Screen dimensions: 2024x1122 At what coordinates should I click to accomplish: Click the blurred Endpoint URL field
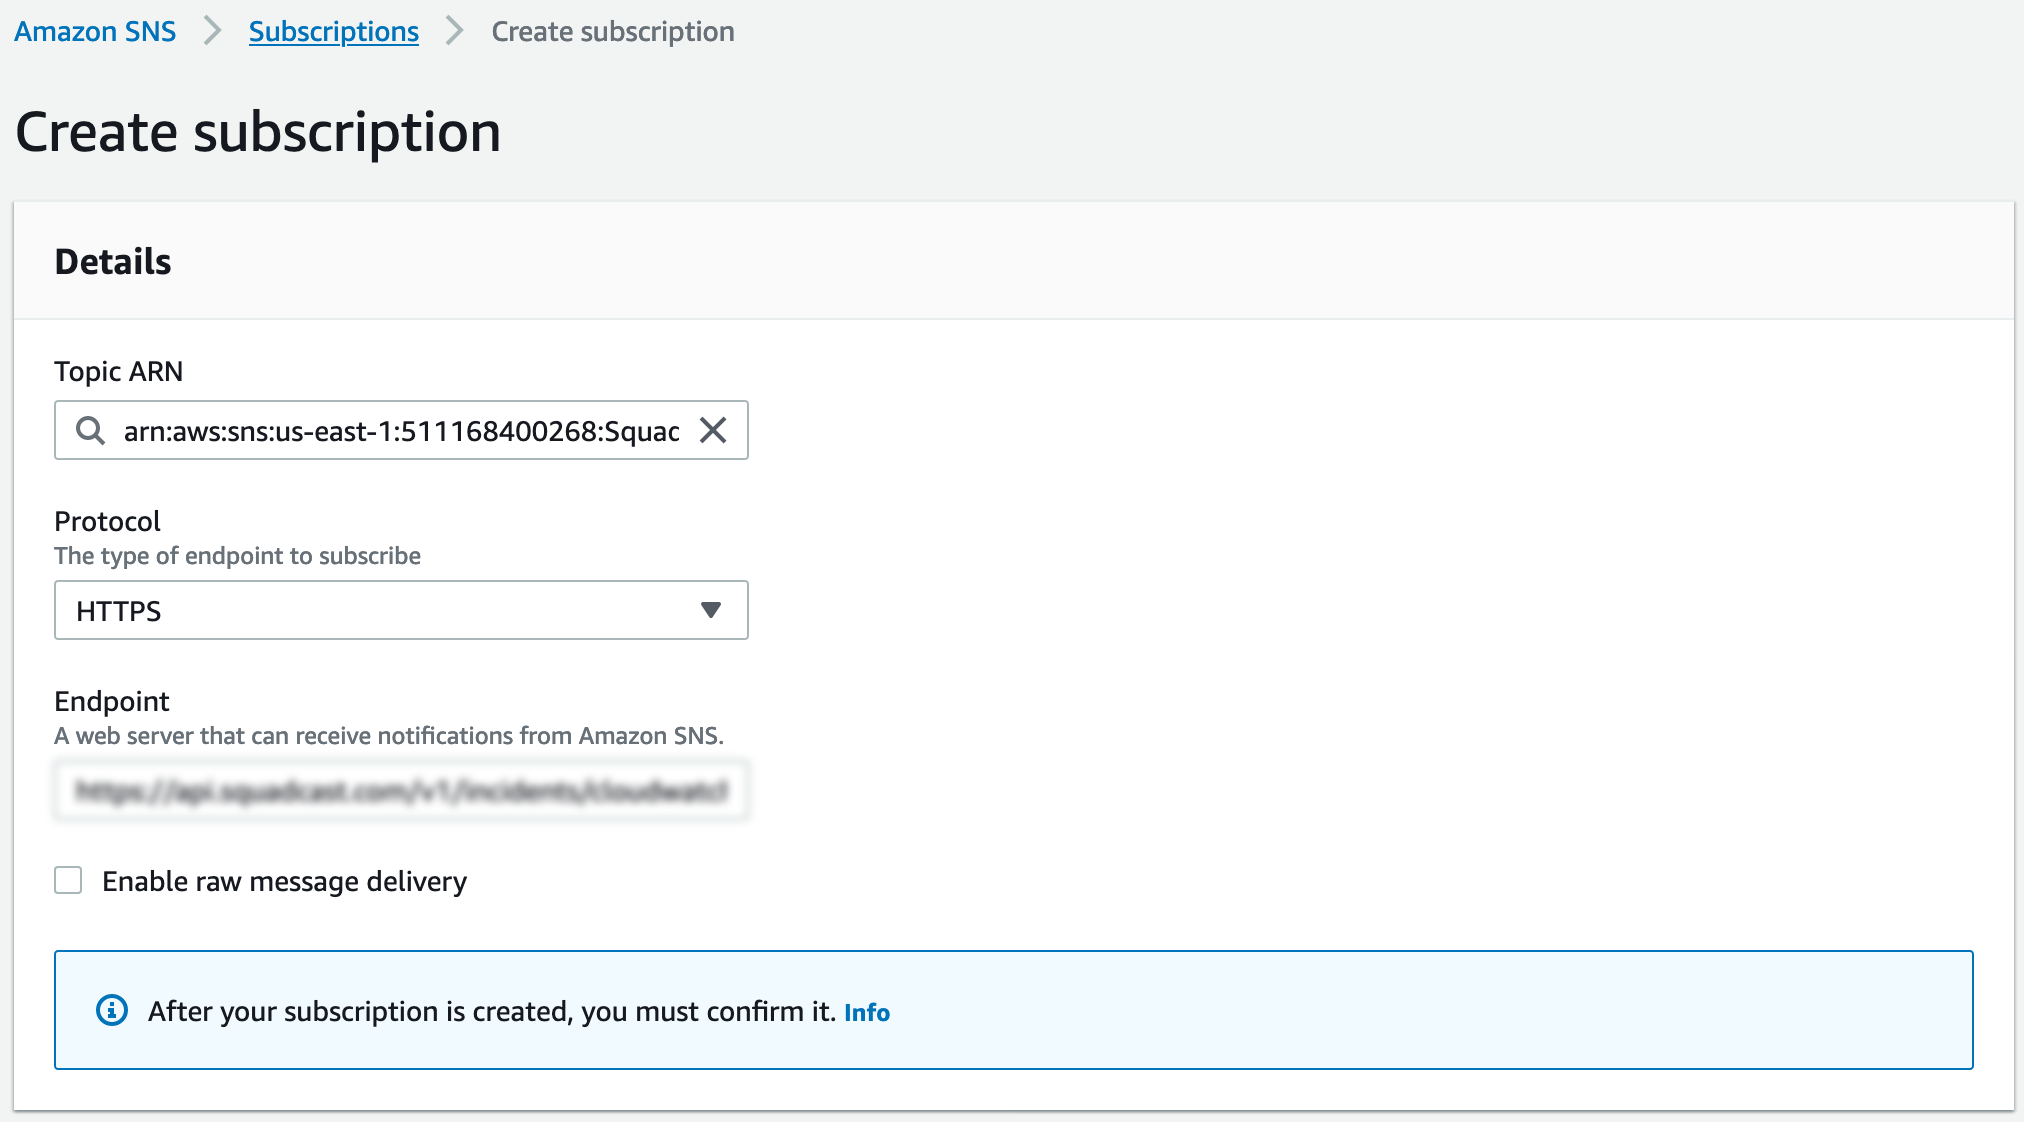tap(400, 789)
